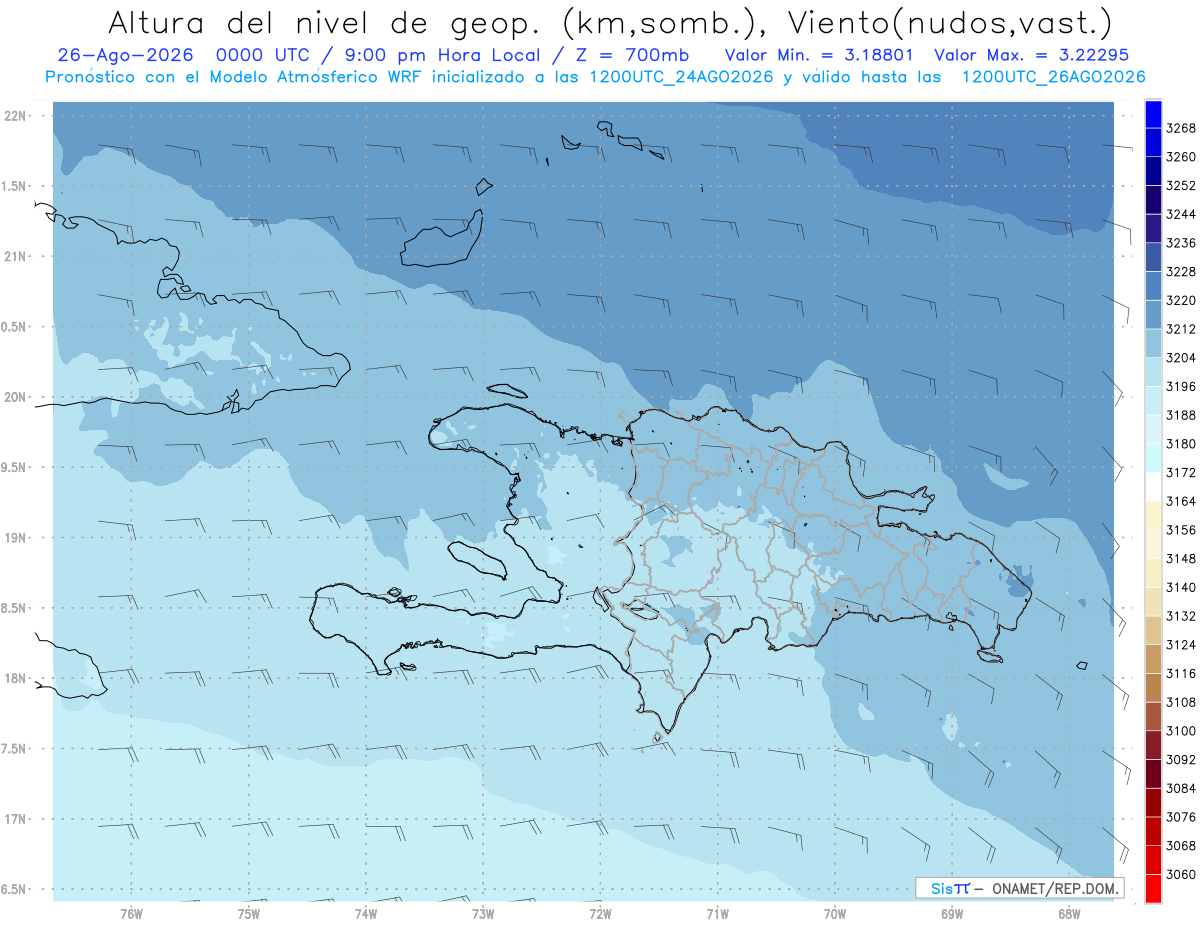
Task: Click the legend value '3084'
Action: (x=1181, y=788)
